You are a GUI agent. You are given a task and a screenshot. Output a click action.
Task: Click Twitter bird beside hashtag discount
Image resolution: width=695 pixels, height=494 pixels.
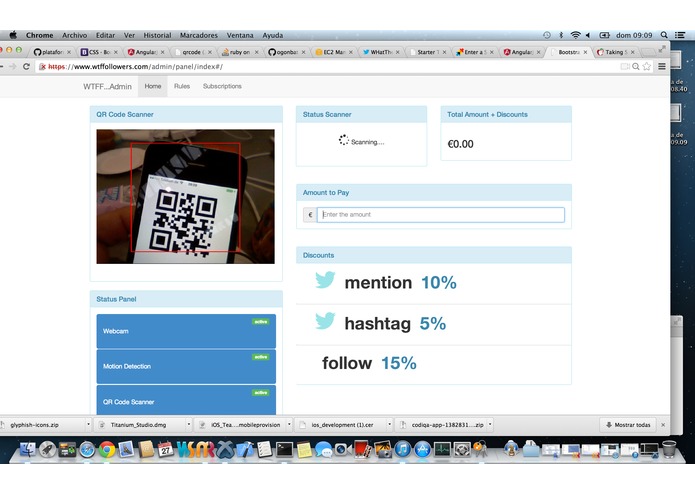325,321
